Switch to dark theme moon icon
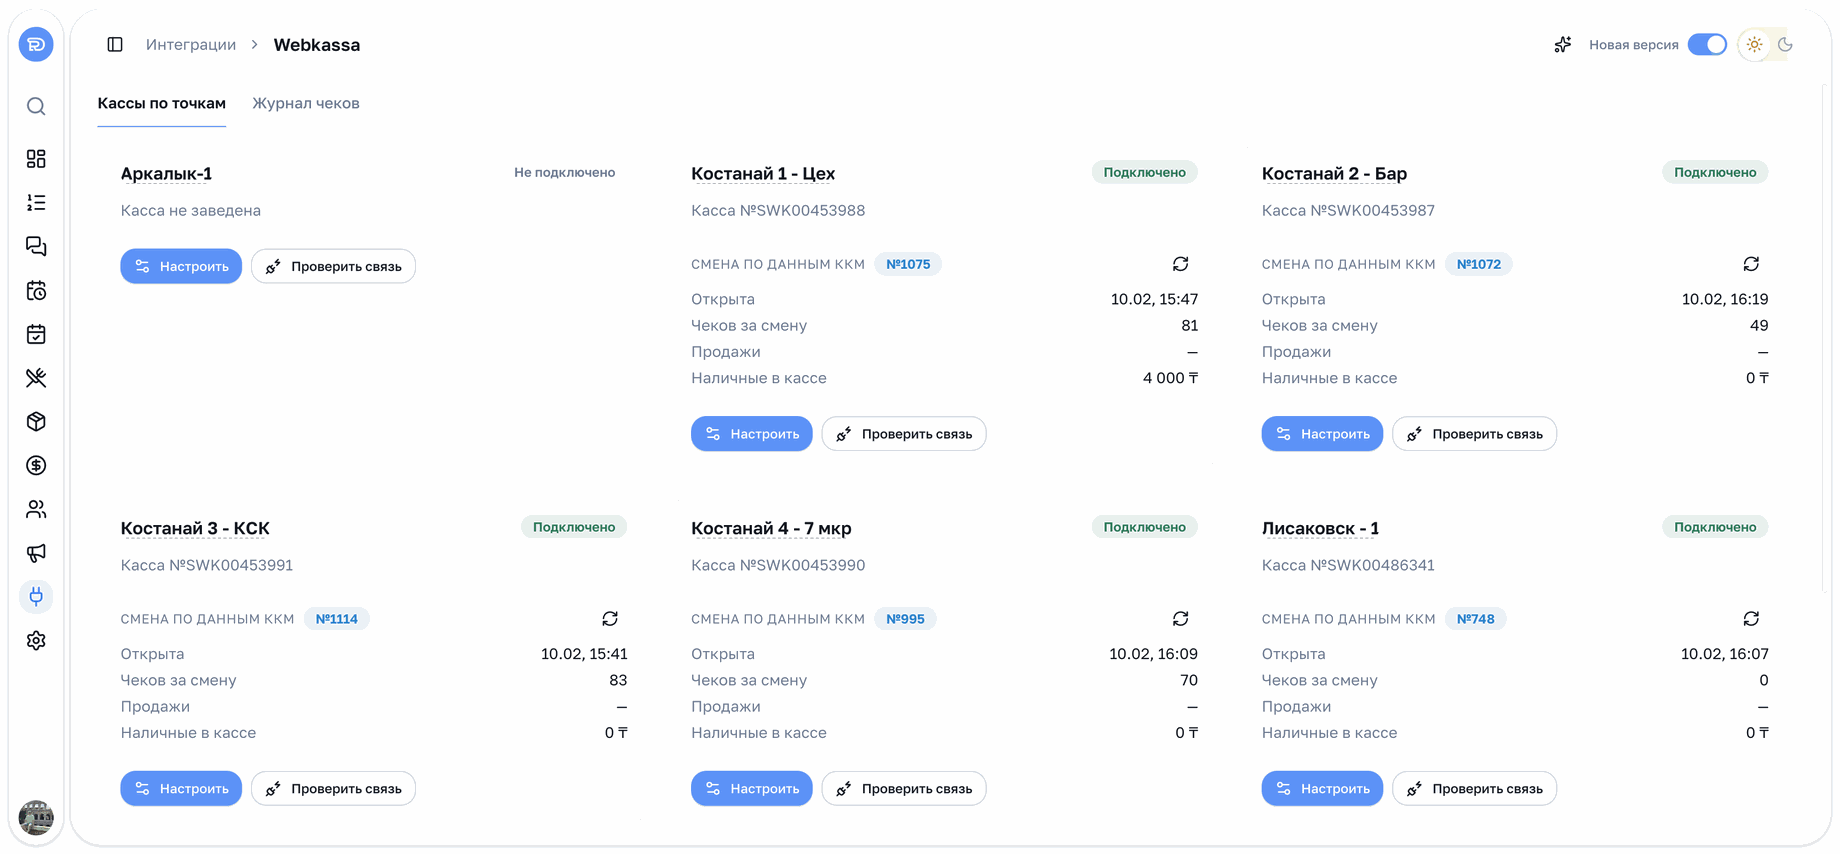The width and height of the screenshot is (1840, 854). (x=1785, y=45)
